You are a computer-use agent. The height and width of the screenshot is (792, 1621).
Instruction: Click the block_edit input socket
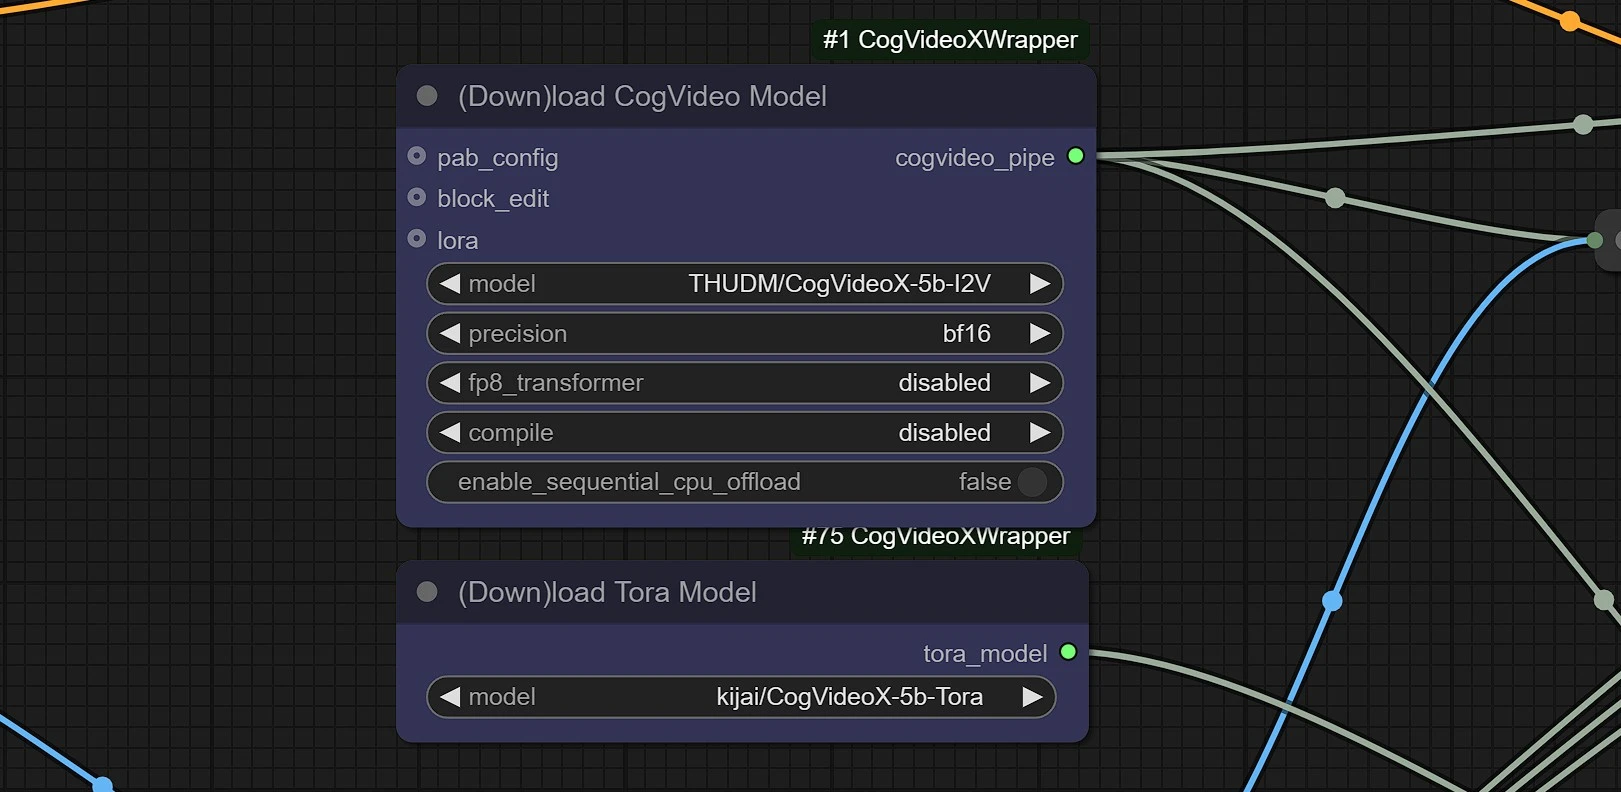(x=417, y=197)
